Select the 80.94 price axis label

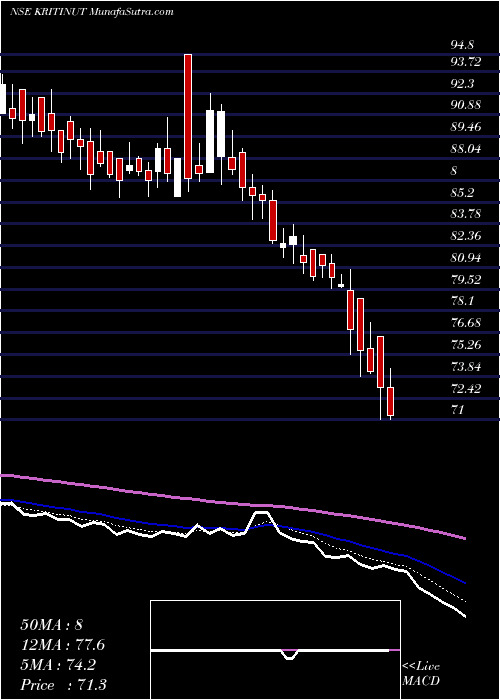point(466,258)
